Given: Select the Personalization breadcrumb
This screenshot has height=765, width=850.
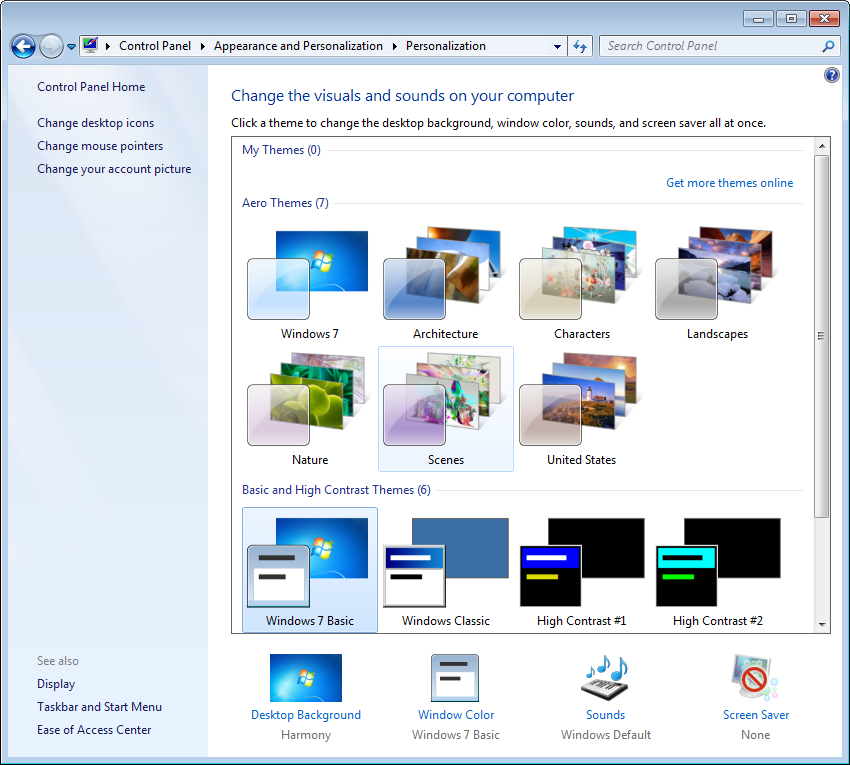Looking at the screenshot, I should (x=446, y=46).
